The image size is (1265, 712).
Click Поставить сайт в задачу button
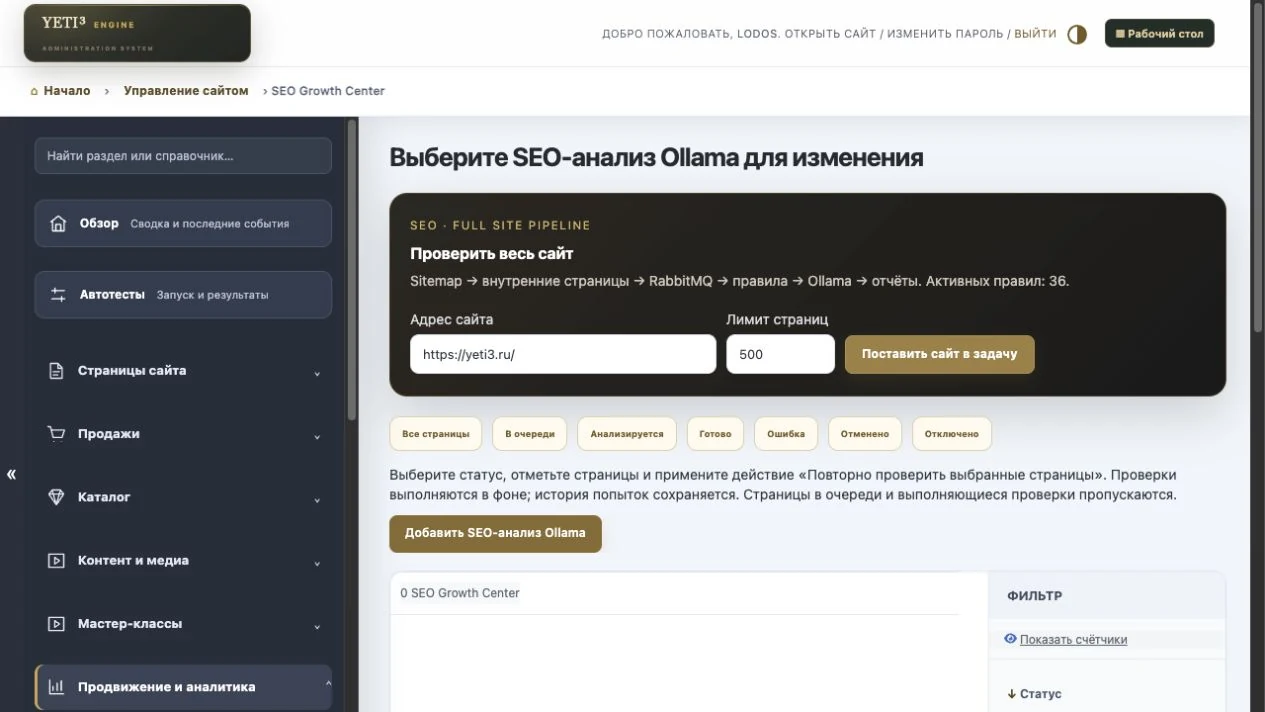tap(939, 354)
